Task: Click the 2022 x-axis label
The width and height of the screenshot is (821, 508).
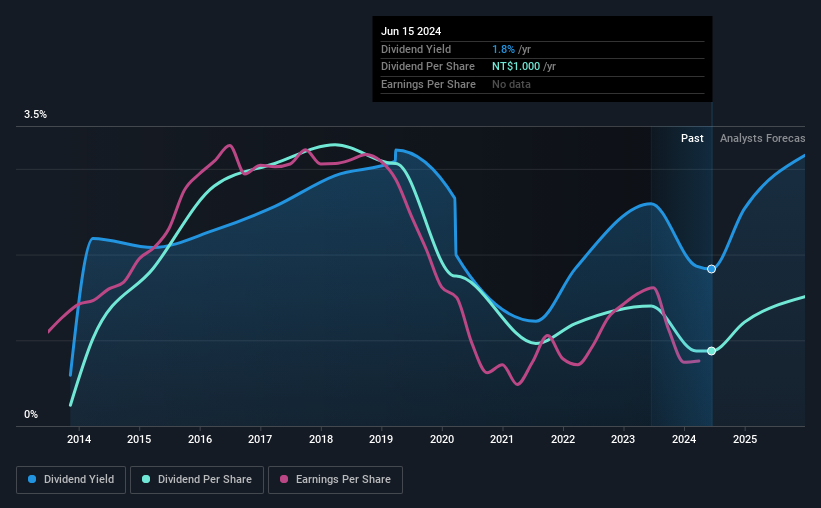Action: coord(563,439)
